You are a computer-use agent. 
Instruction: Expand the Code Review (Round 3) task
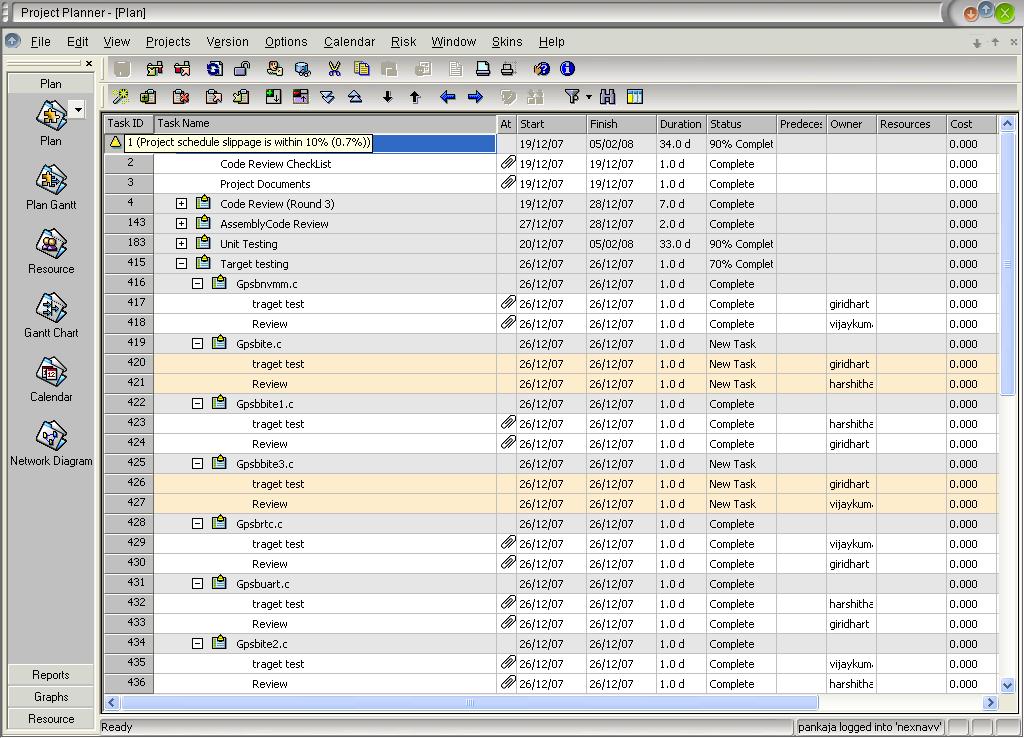click(x=181, y=204)
